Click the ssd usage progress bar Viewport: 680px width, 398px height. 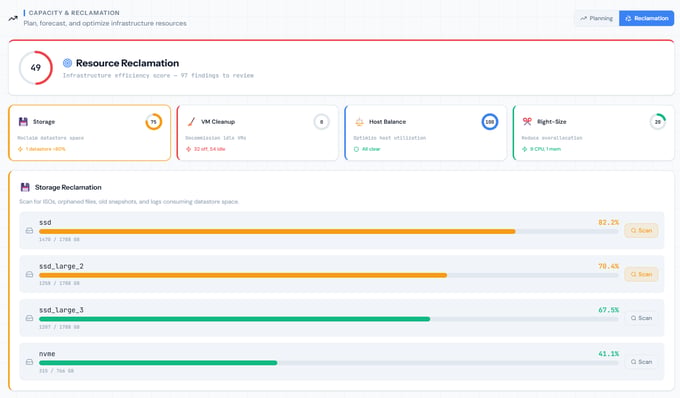tap(329, 232)
